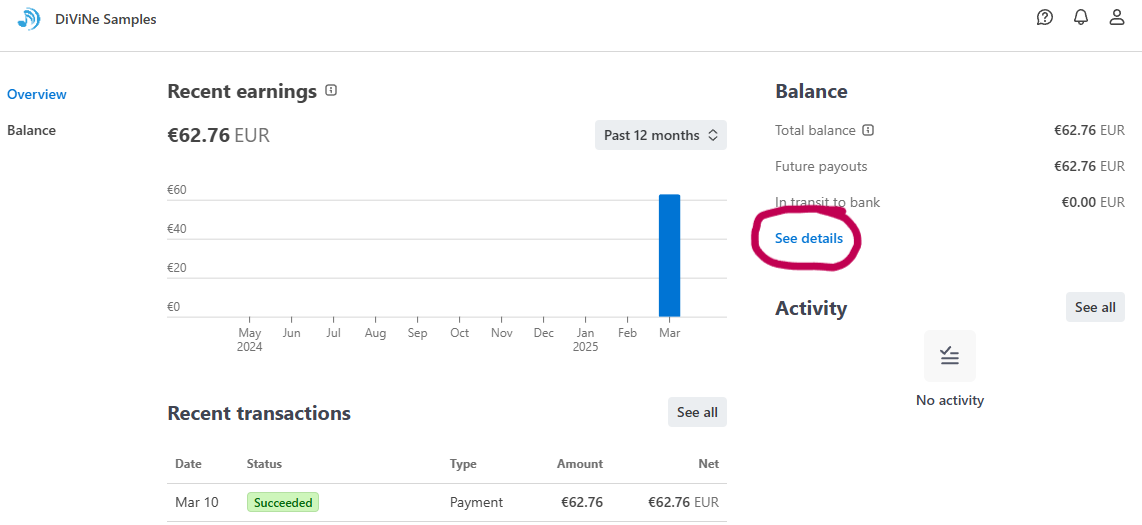The height and width of the screenshot is (525, 1142).
Task: Click See all for Recent transactions
Action: 697,412
